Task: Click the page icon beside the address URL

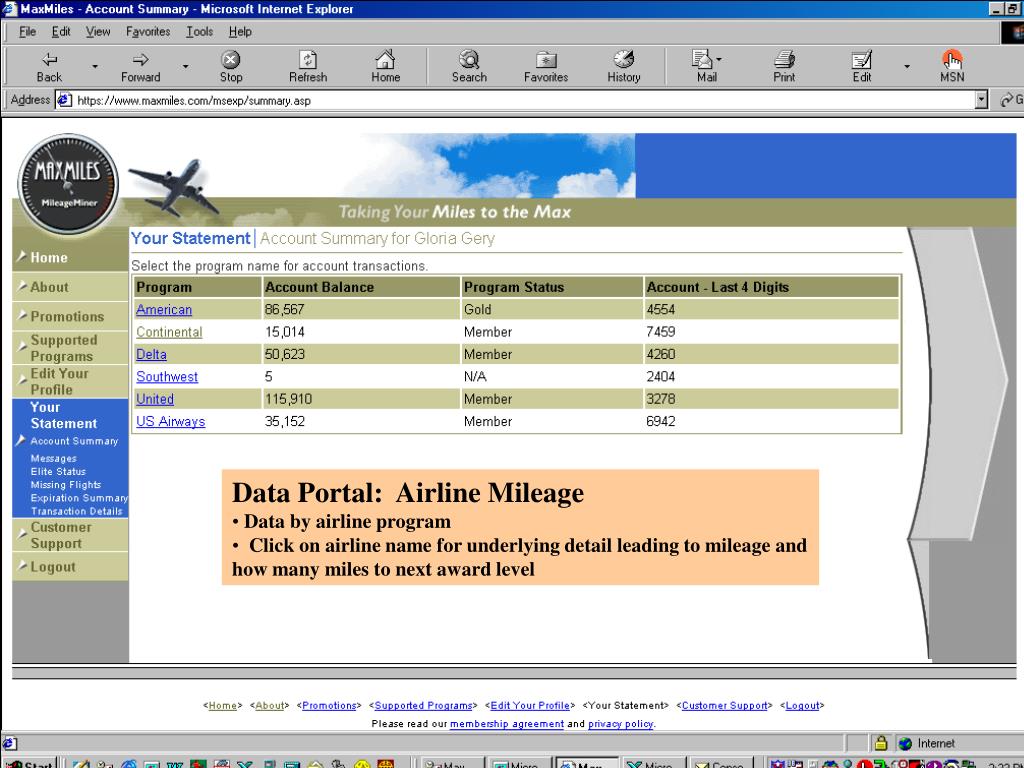Action: tap(64, 100)
